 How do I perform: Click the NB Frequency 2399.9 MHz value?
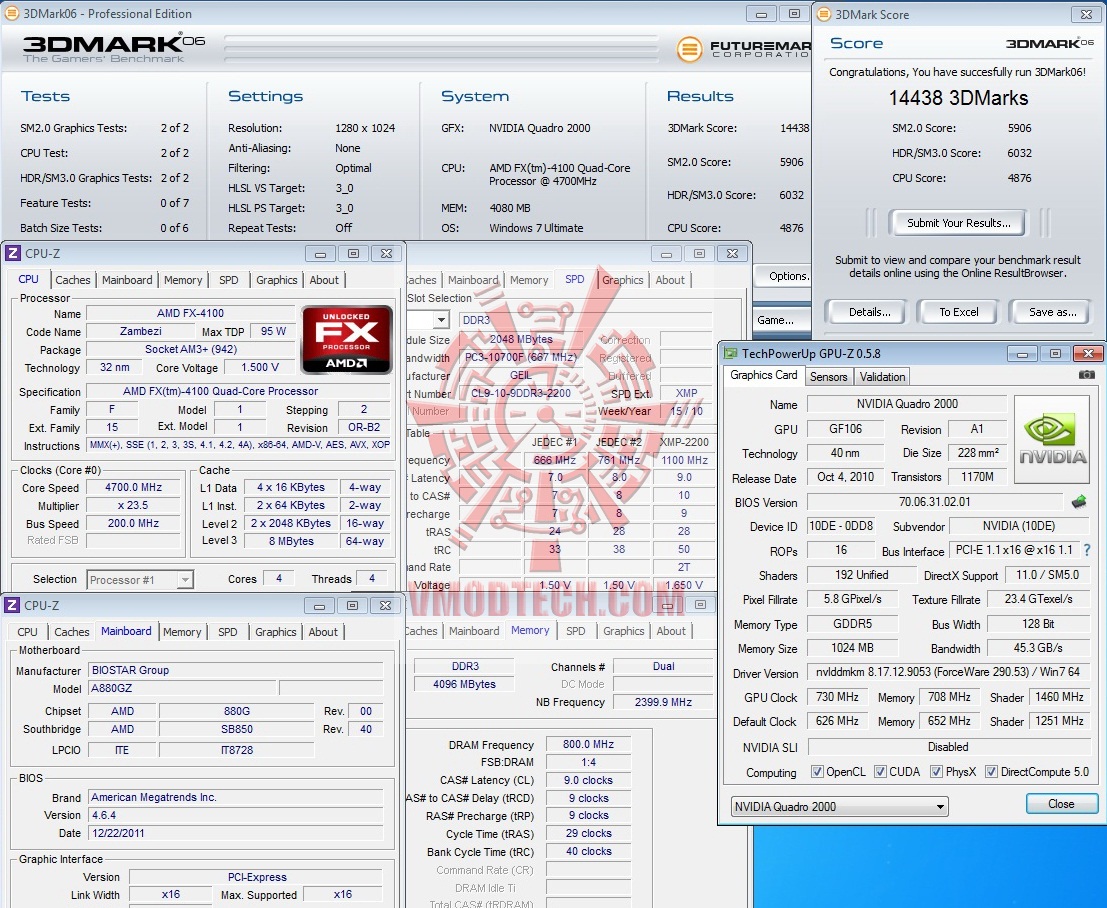(662, 702)
